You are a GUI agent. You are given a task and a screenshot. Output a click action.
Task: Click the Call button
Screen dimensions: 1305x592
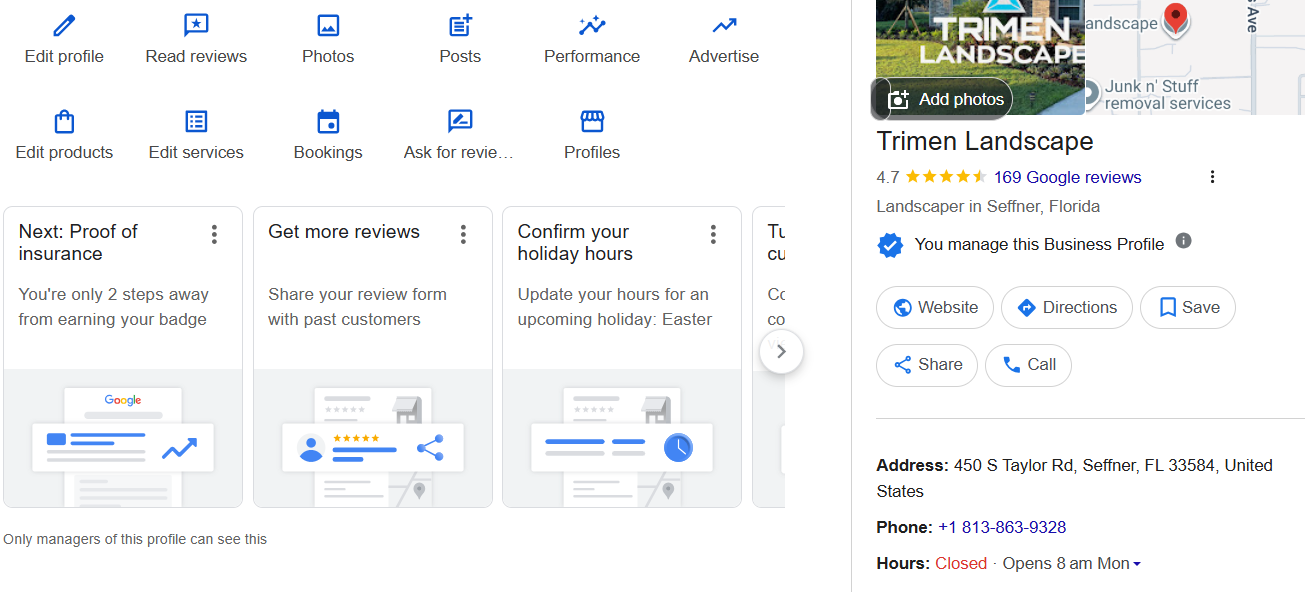(1028, 365)
